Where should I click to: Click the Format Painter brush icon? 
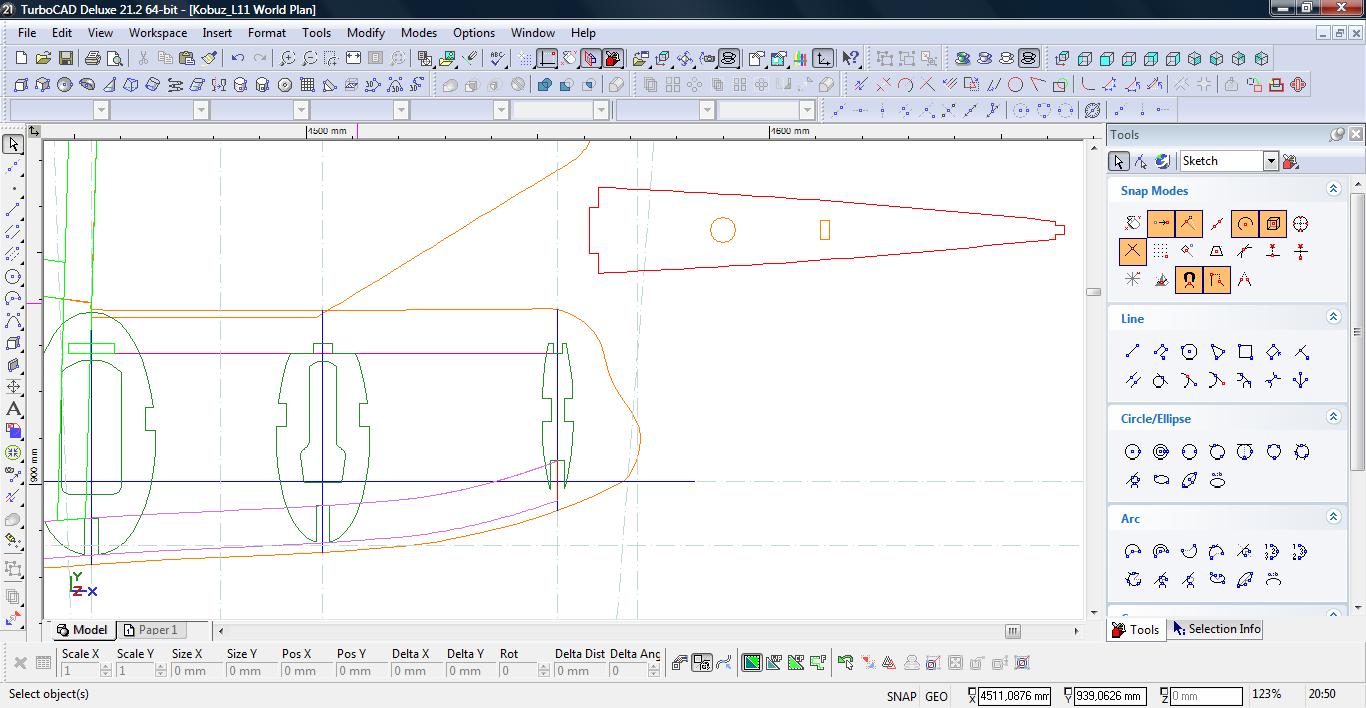tap(209, 59)
